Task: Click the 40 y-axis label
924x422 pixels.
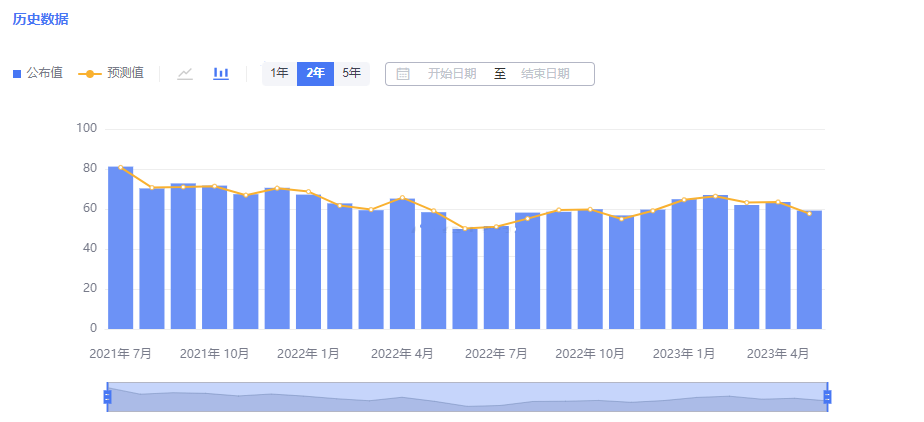Action: pyautogui.click(x=90, y=249)
